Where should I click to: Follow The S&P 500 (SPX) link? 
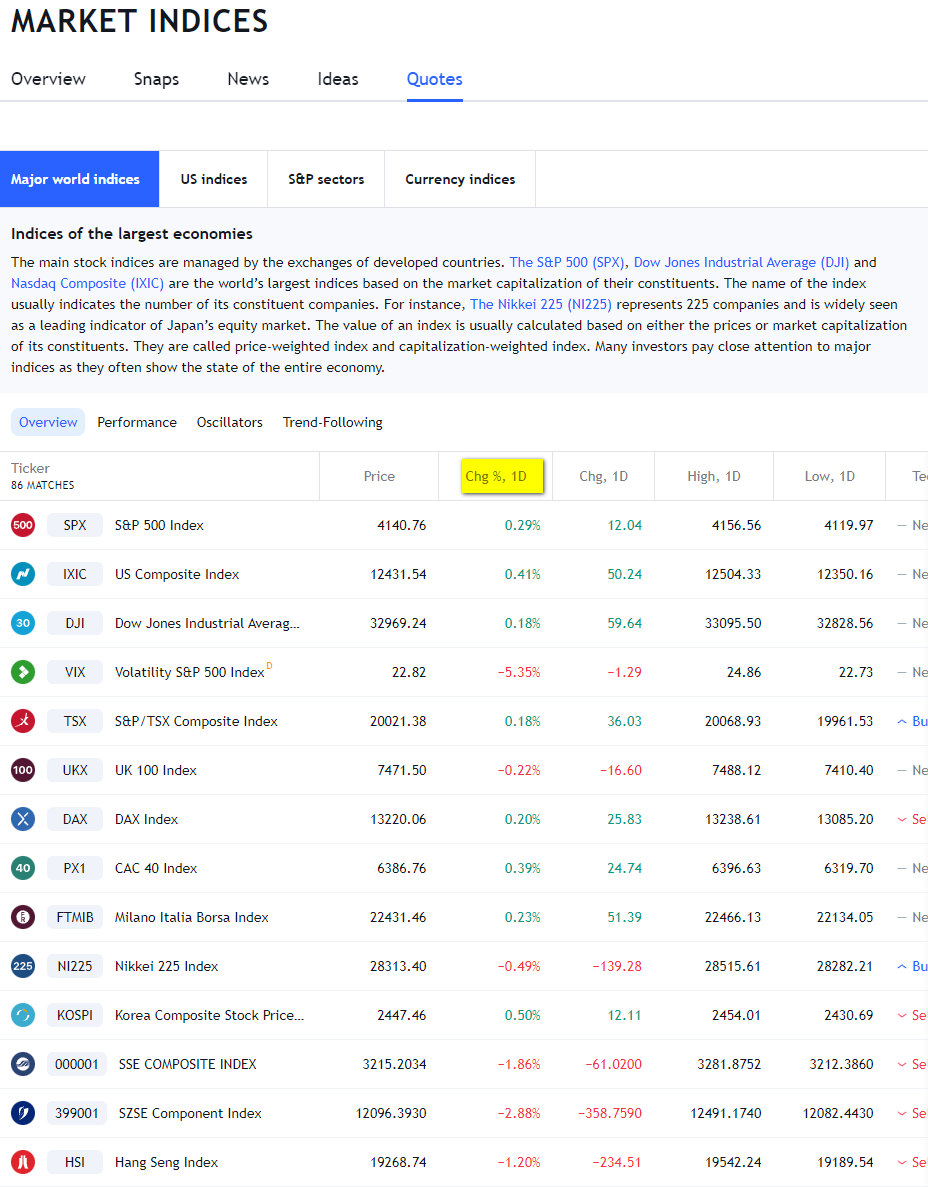567,262
